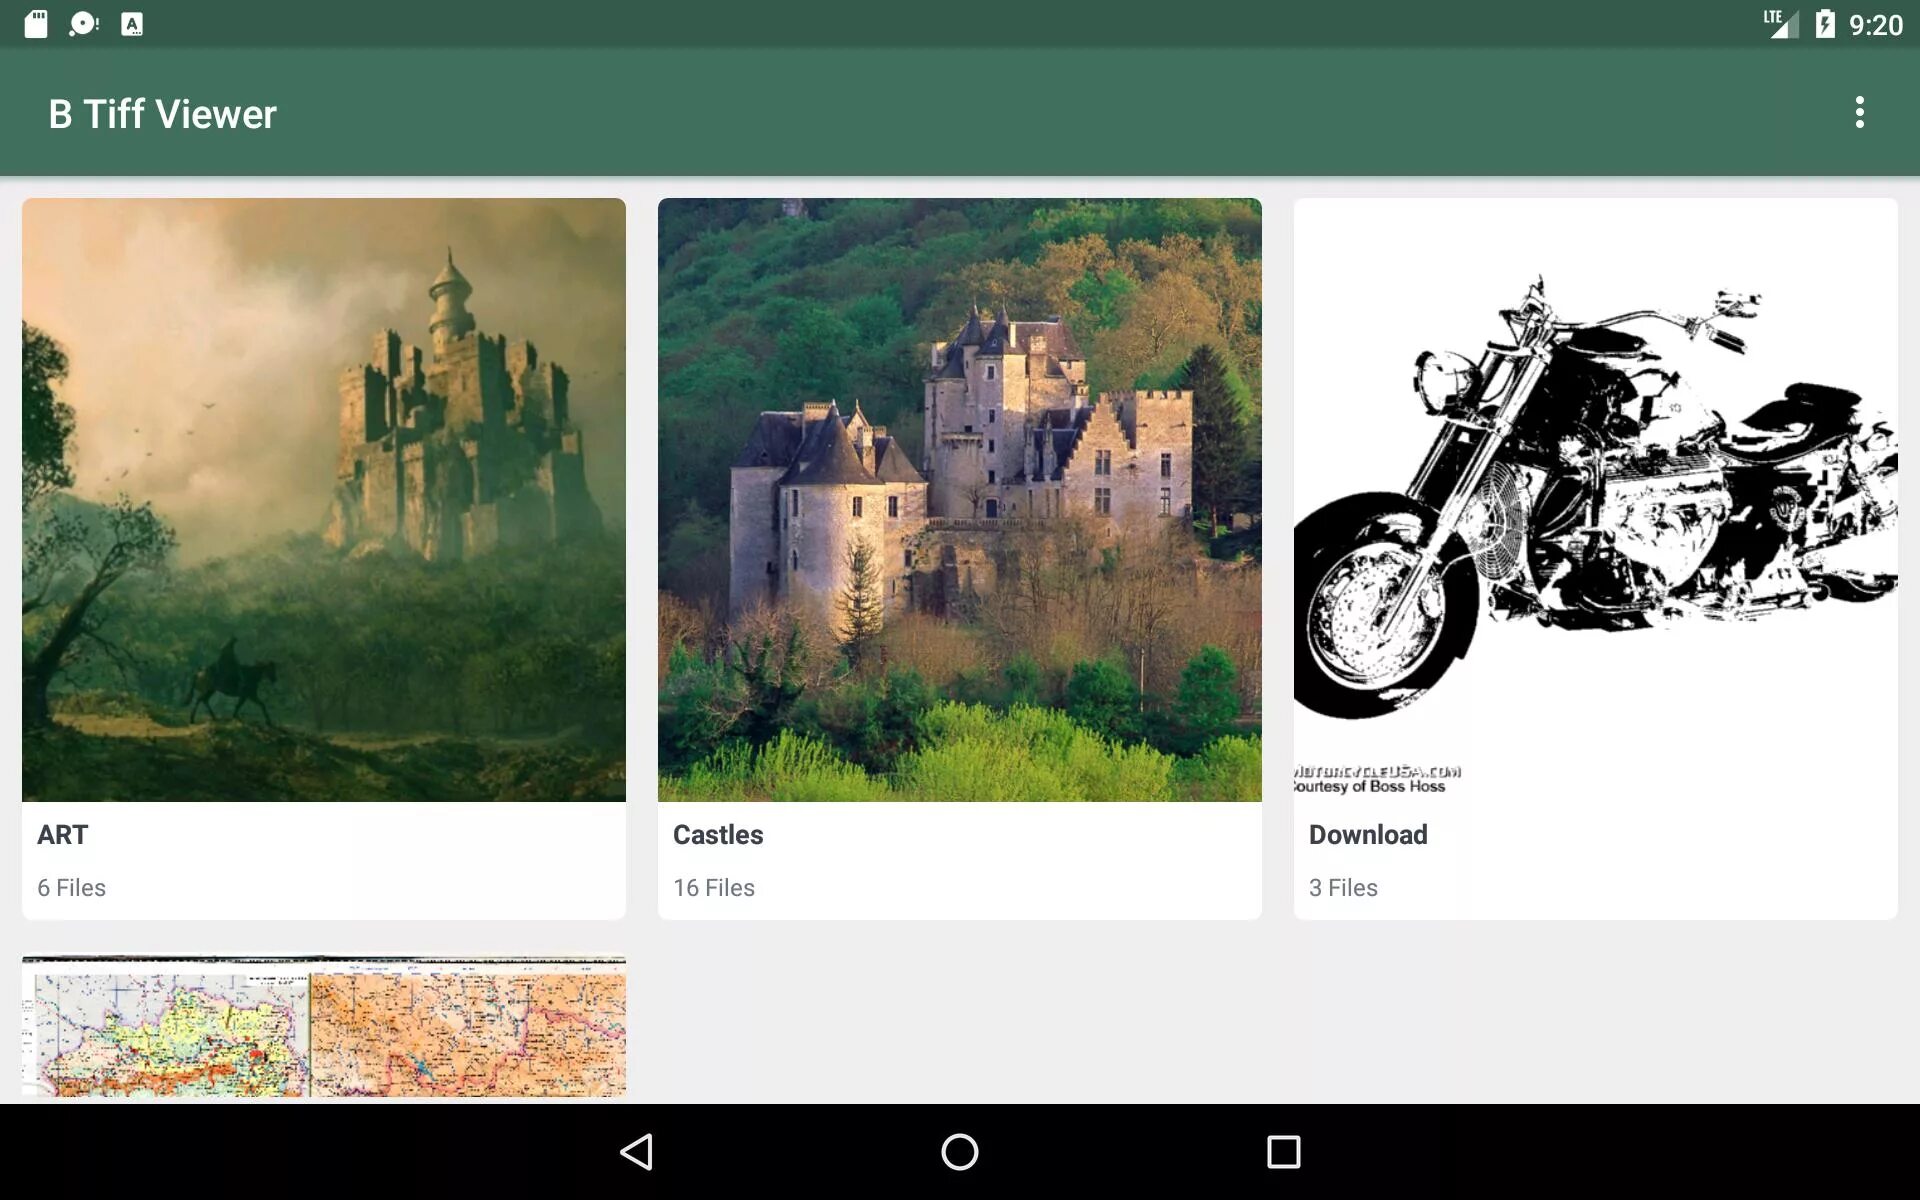This screenshot has width=1920, height=1200.
Task: Open the Download folder motorcycle image
Action: pyautogui.click(x=1596, y=500)
